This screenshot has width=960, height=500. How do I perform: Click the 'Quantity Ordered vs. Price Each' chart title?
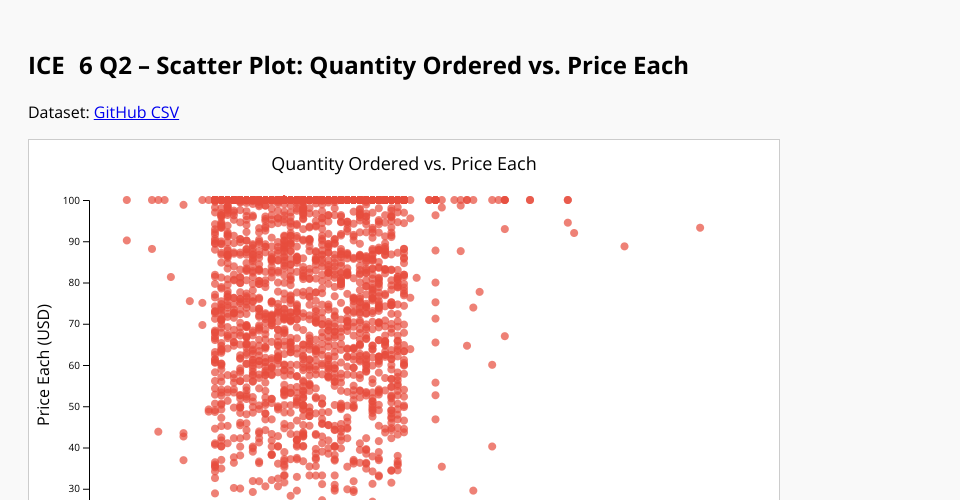[x=404, y=163]
